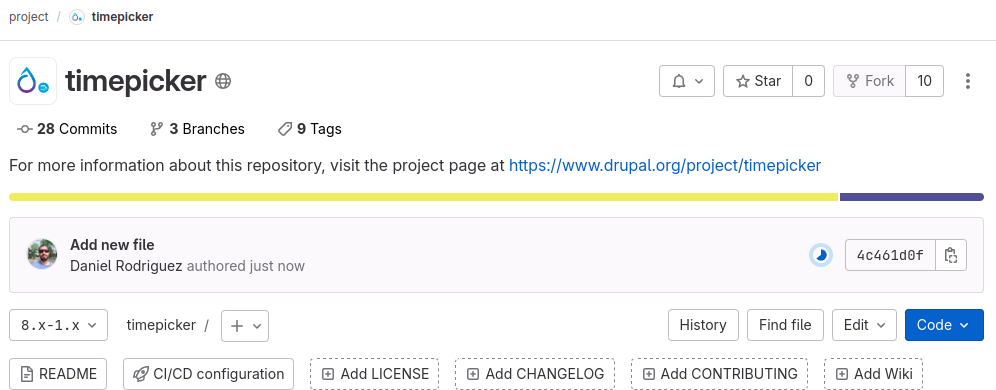The image size is (996, 390).
Task: Open Daniel Rodriguez's author profile
Action: [x=126, y=266]
